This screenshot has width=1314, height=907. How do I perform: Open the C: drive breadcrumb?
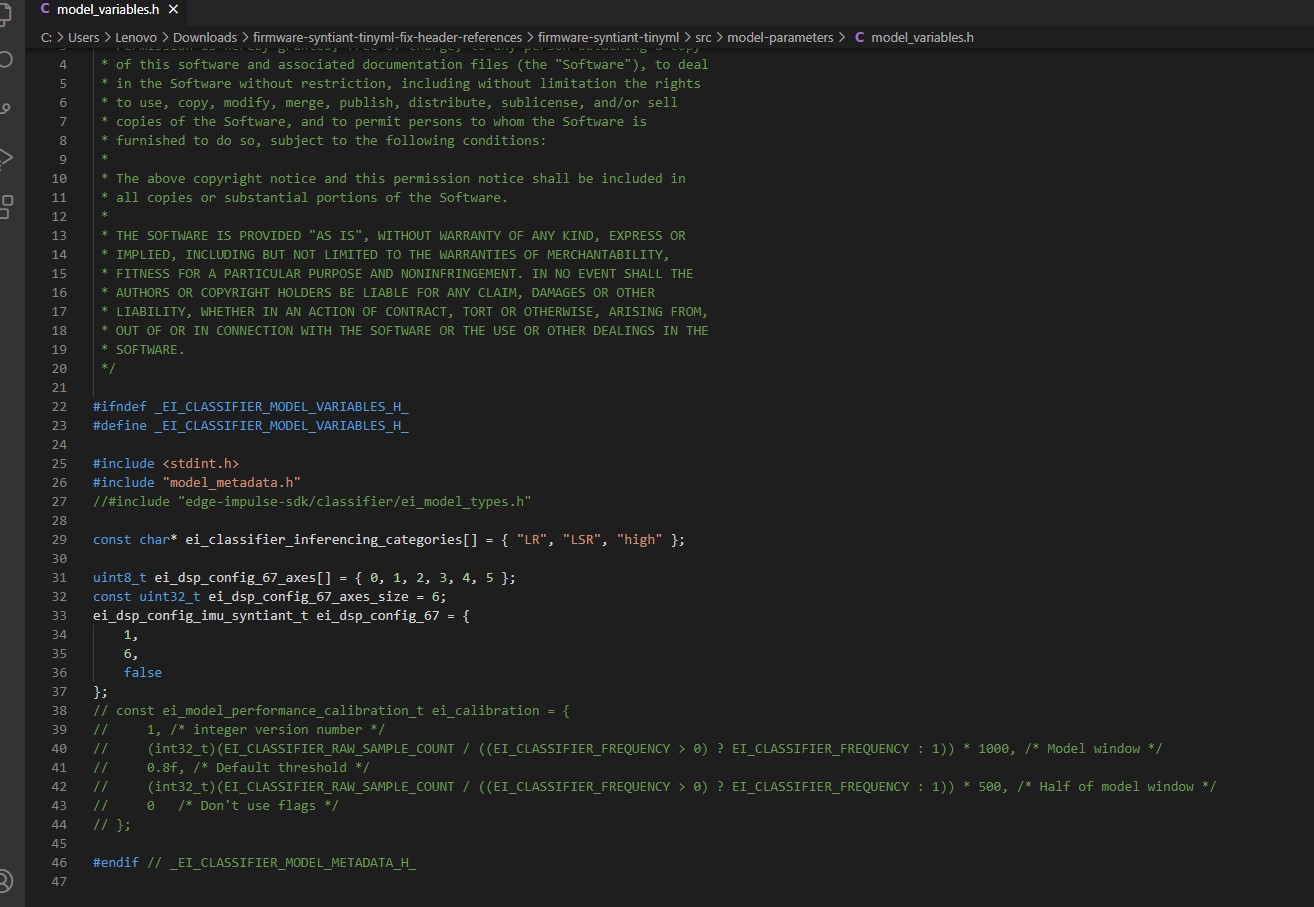click(x=47, y=37)
